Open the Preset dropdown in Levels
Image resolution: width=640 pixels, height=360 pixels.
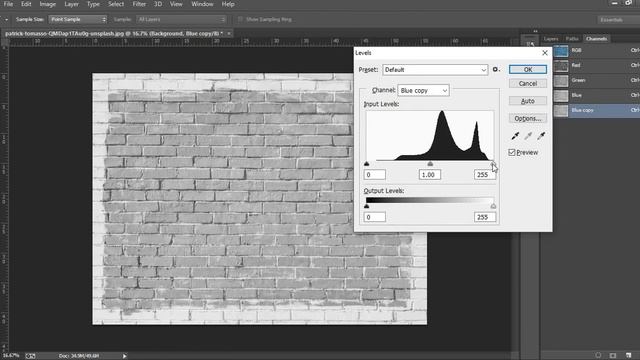[x=435, y=70]
